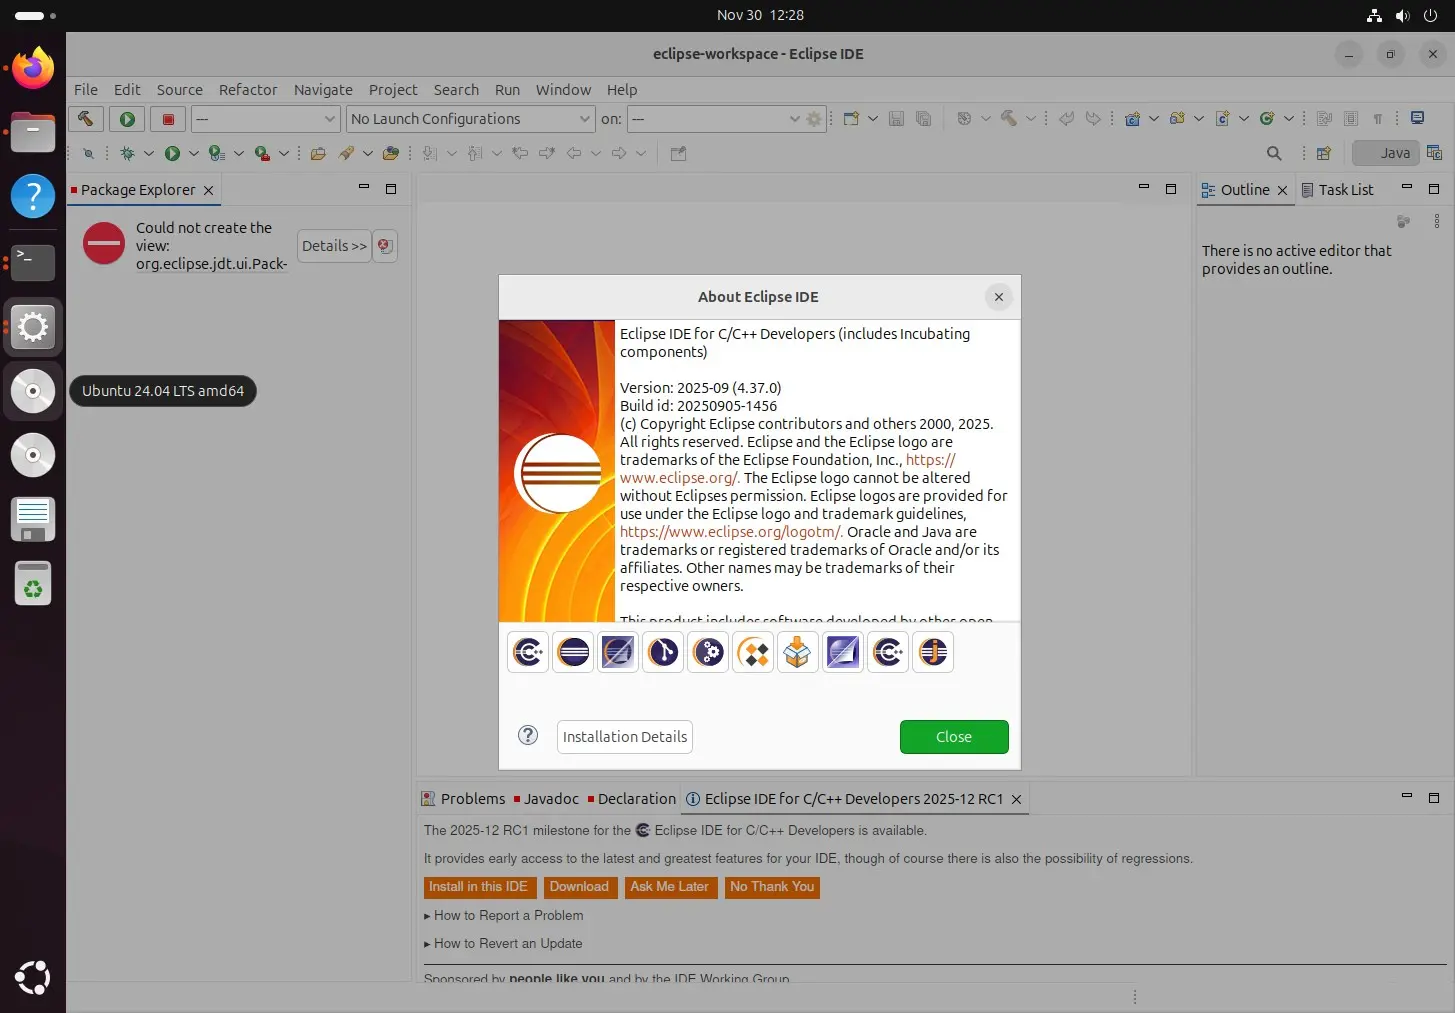The width and height of the screenshot is (1455, 1013).
Task: Click the Skip All Breakpoints toolbar icon
Action: [89, 153]
